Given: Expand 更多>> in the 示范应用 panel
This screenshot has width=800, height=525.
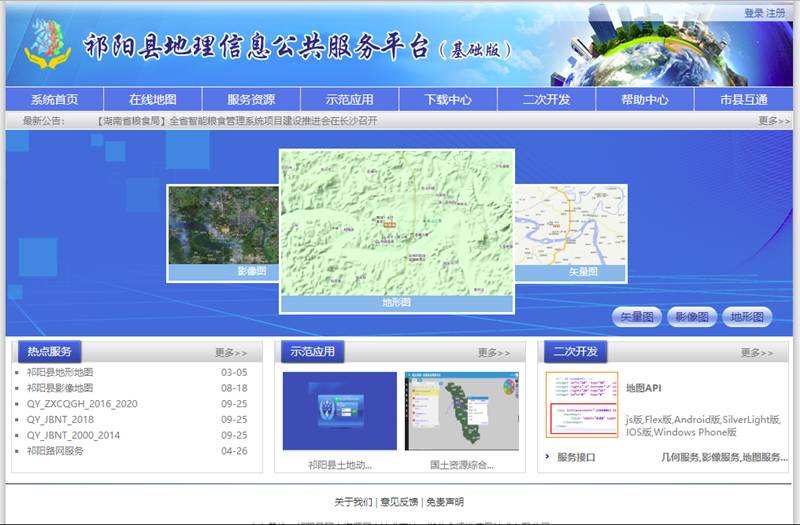Looking at the screenshot, I should click(x=494, y=353).
